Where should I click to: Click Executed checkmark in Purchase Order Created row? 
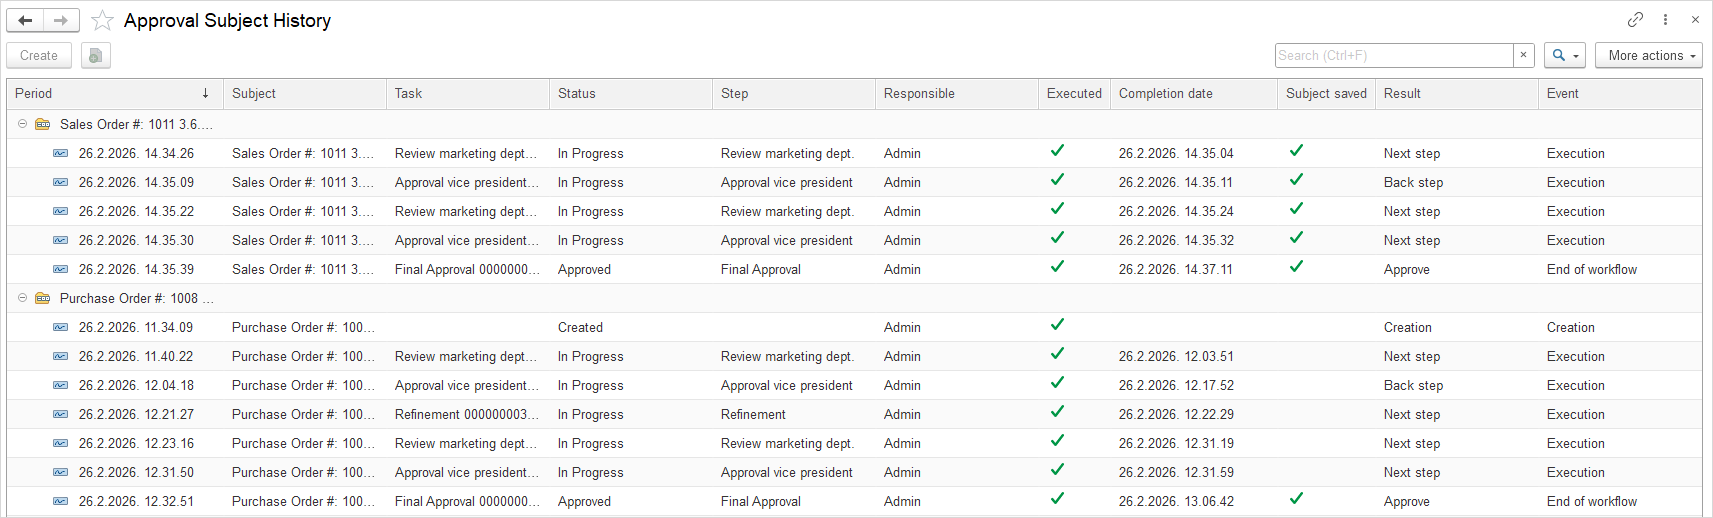click(1057, 325)
